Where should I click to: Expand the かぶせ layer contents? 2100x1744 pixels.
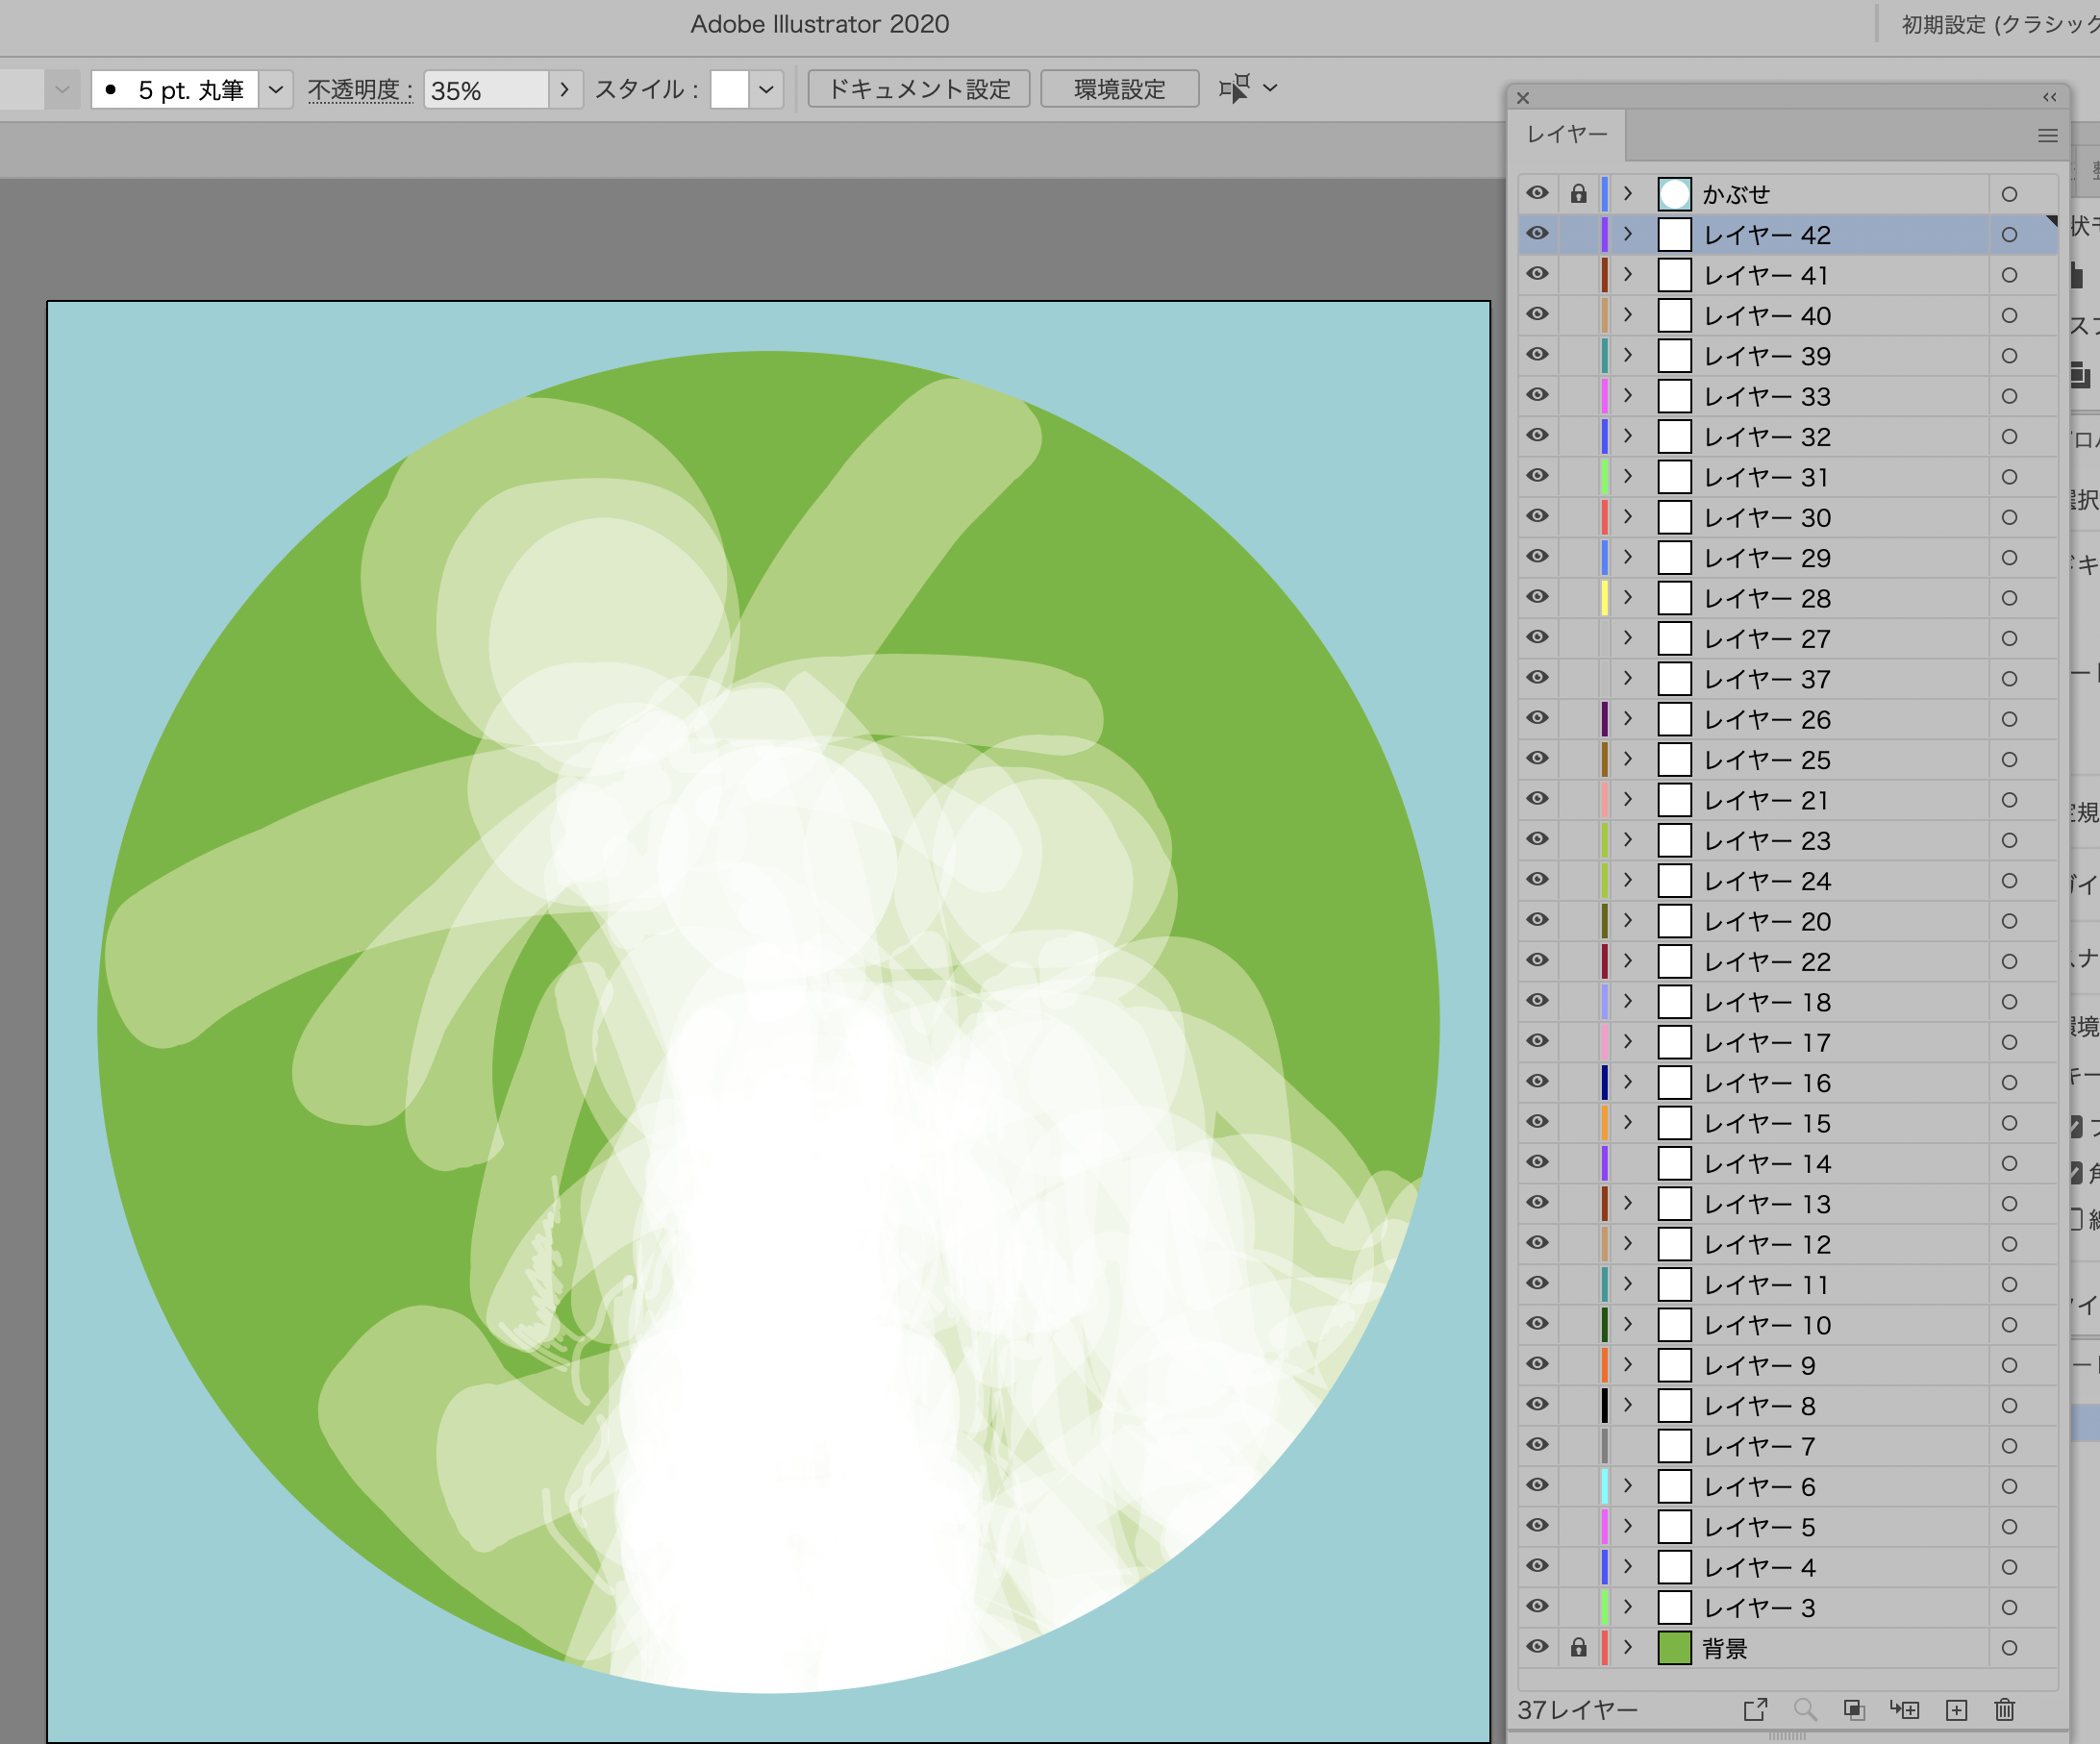pyautogui.click(x=1628, y=193)
